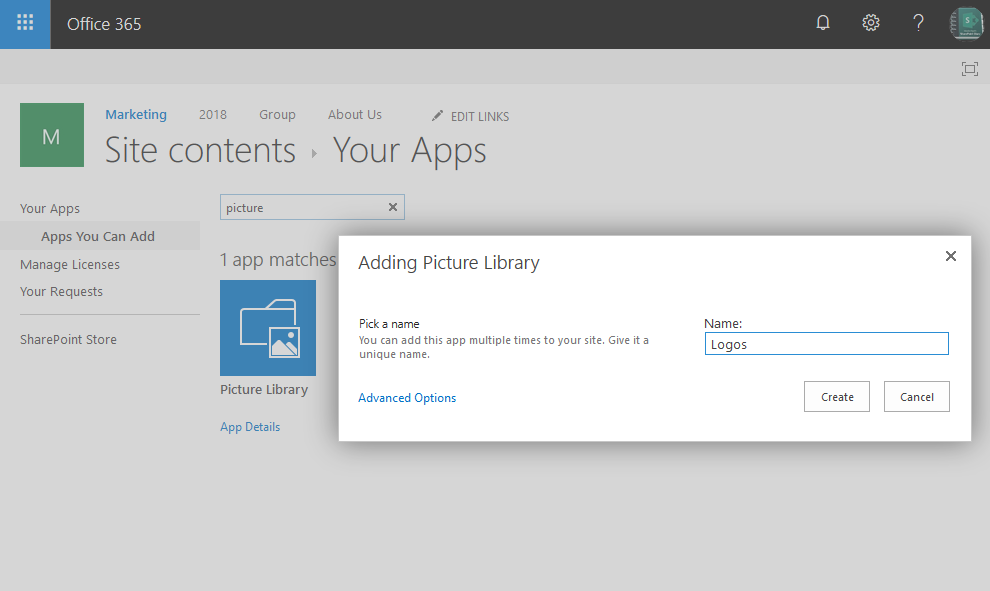The image size is (990, 591).
Task: Click the Name input containing Logos
Action: (x=826, y=343)
